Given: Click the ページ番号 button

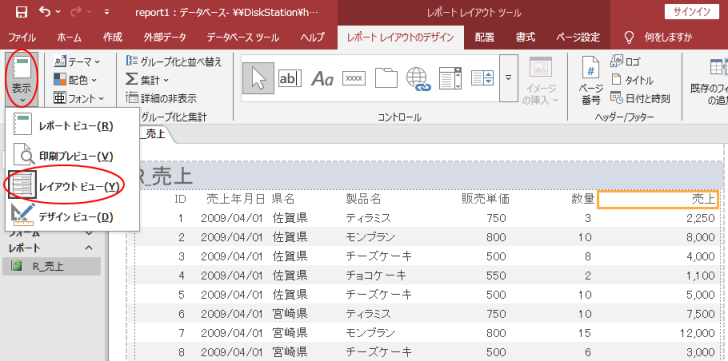Looking at the screenshot, I should coord(591,81).
